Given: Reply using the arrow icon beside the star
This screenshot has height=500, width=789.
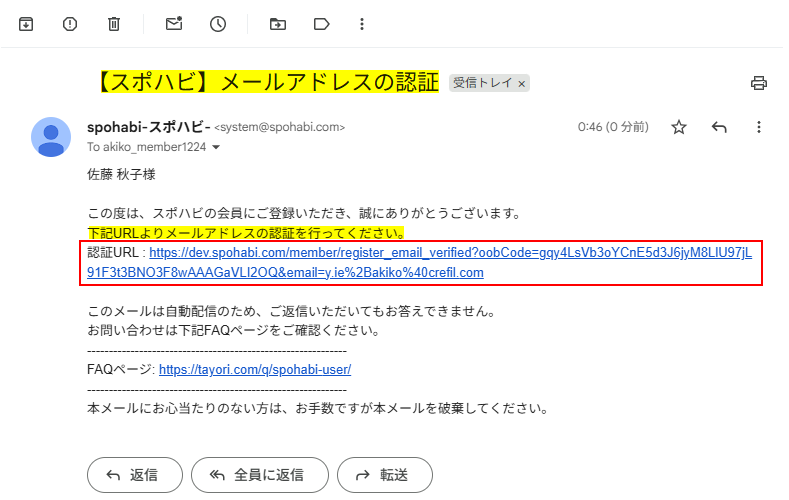Looking at the screenshot, I should pyautogui.click(x=719, y=127).
